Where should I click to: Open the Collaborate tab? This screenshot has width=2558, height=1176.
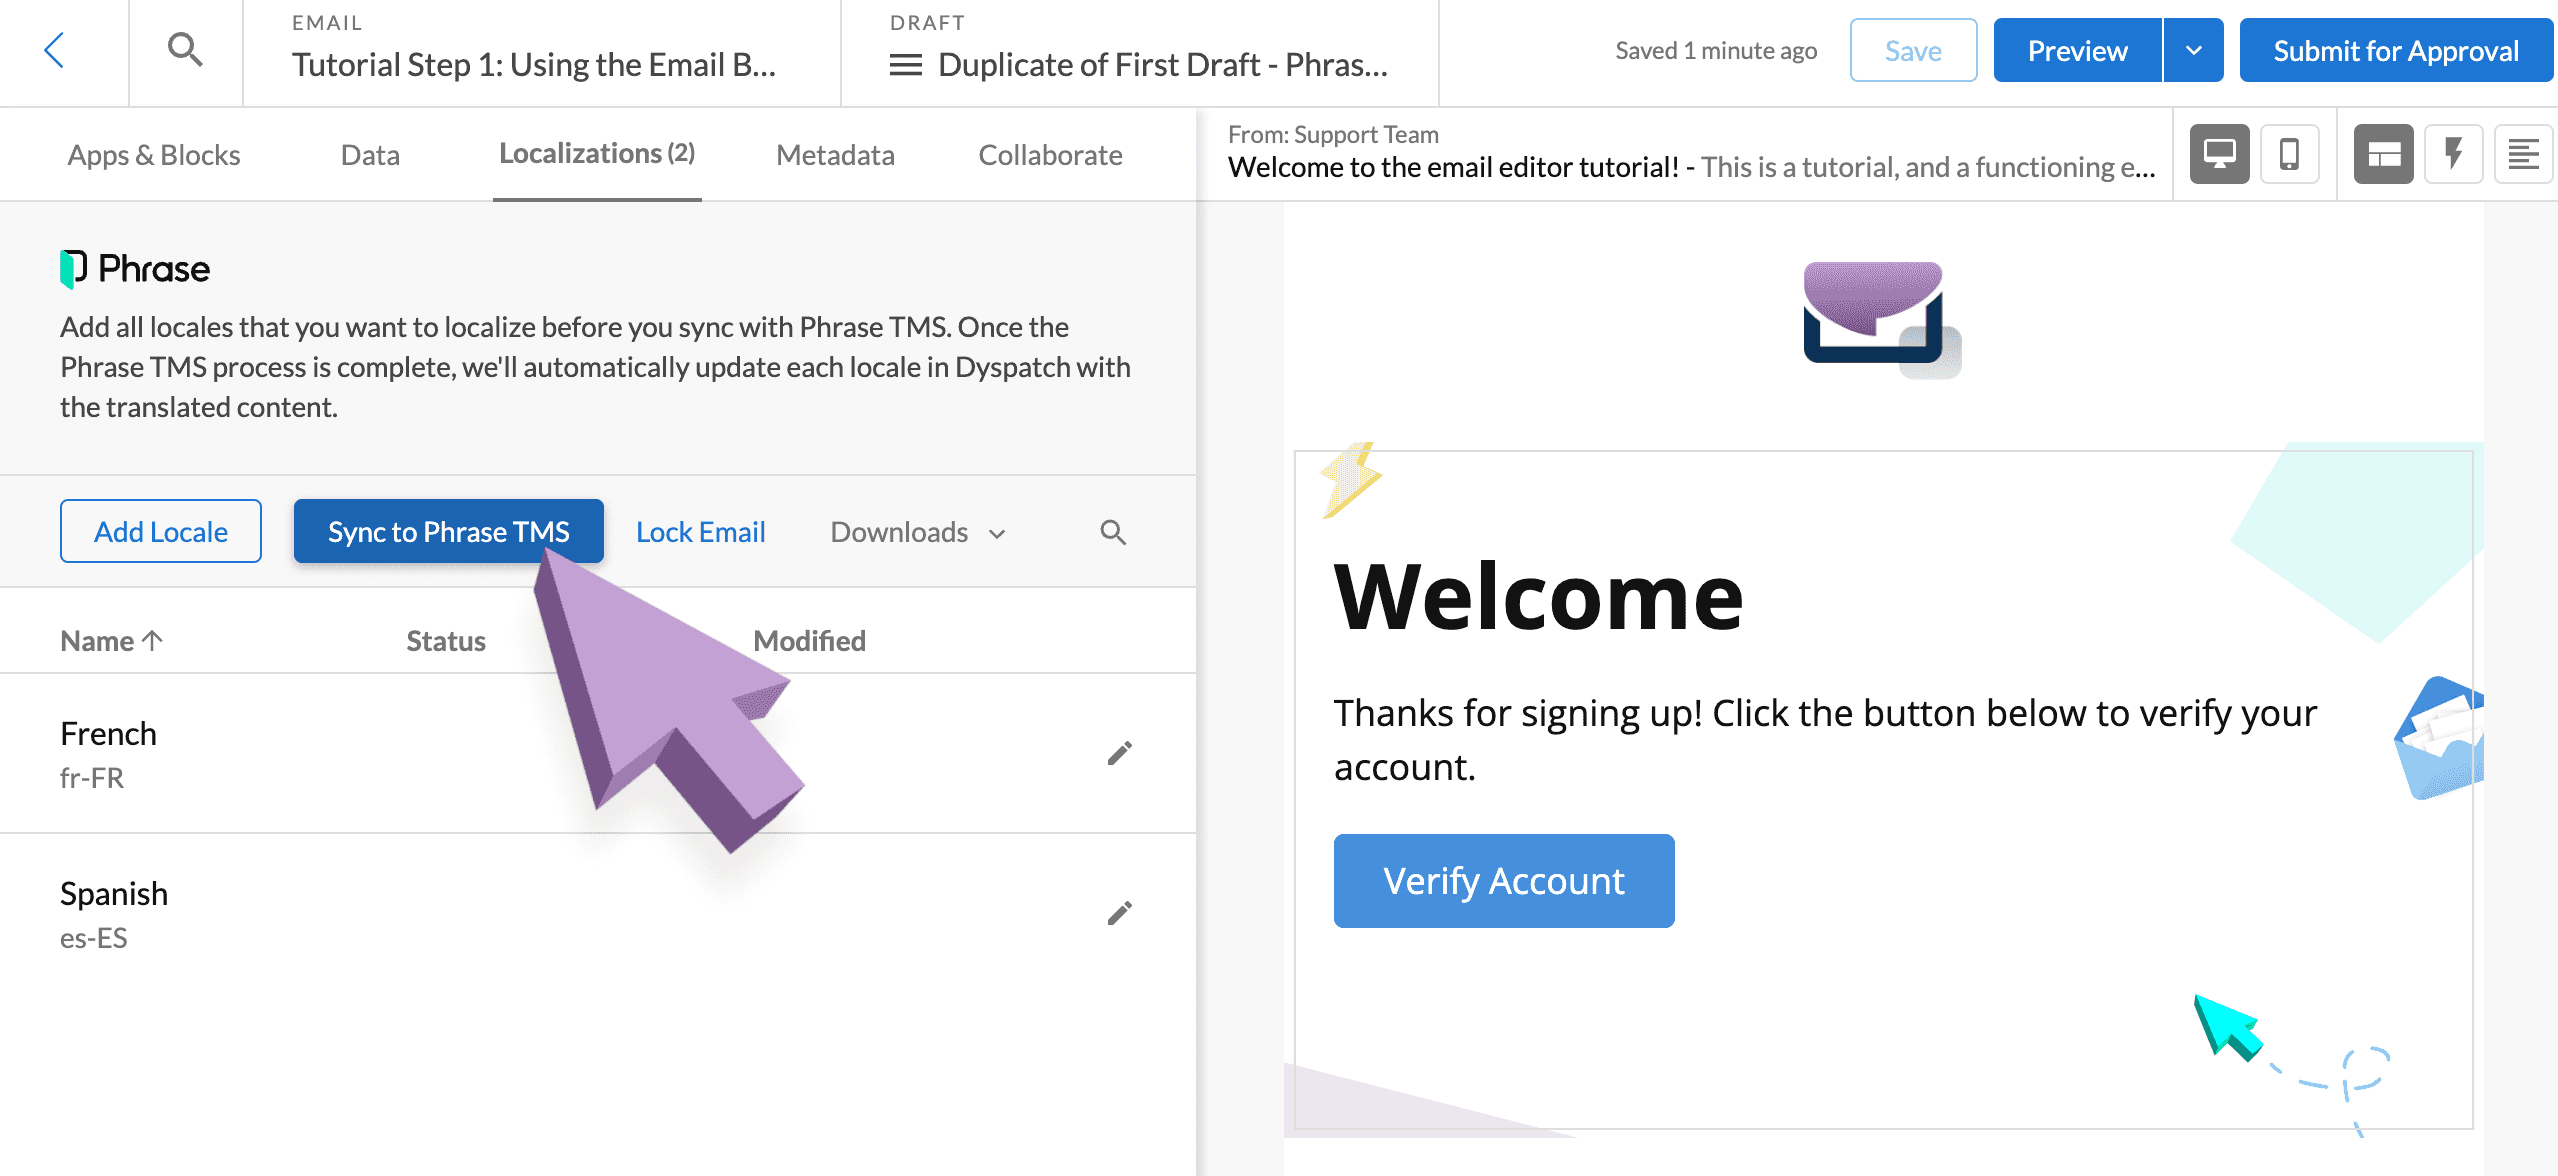click(1049, 154)
